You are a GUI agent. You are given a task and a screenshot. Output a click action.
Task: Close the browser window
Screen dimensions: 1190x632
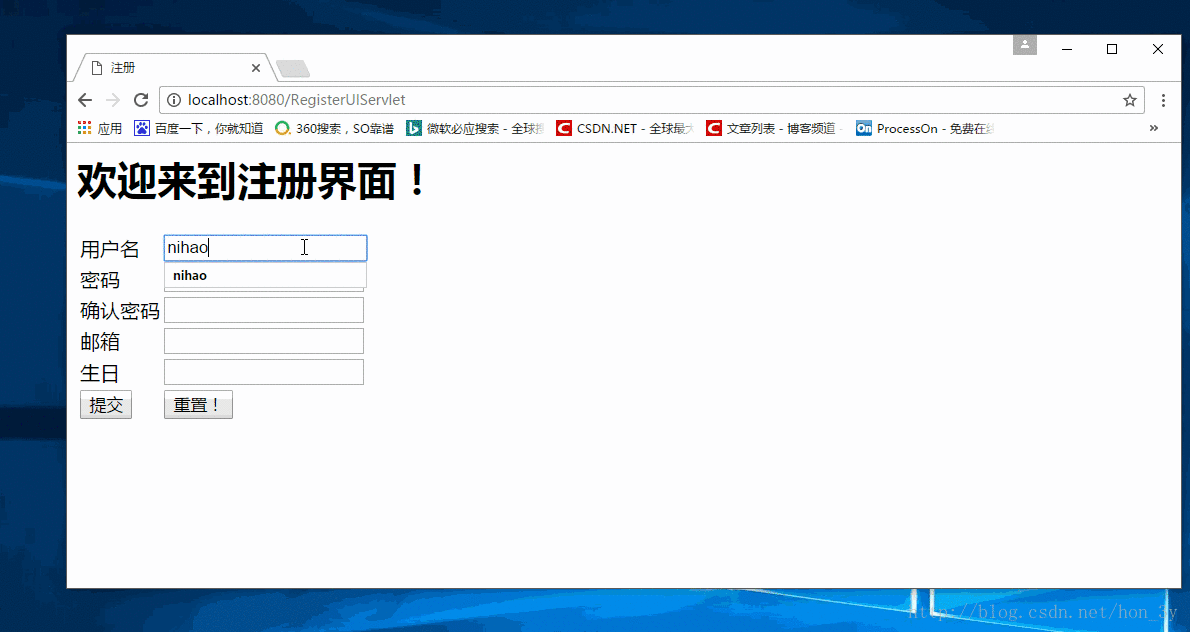pos(1157,49)
